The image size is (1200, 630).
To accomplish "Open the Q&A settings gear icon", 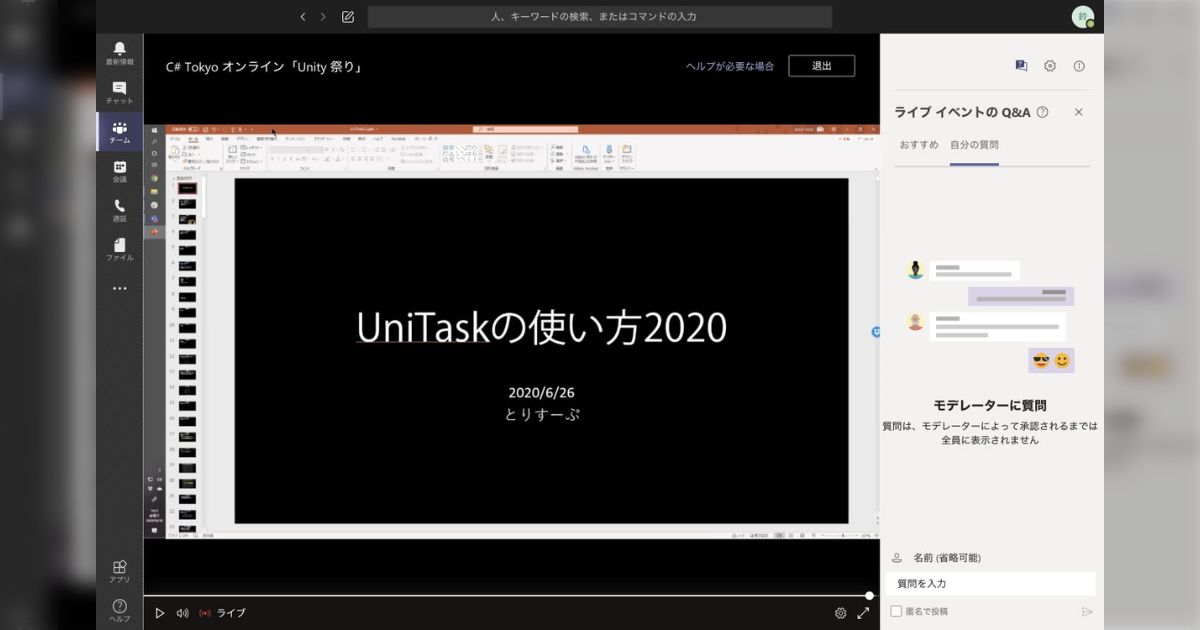I will (x=1049, y=65).
